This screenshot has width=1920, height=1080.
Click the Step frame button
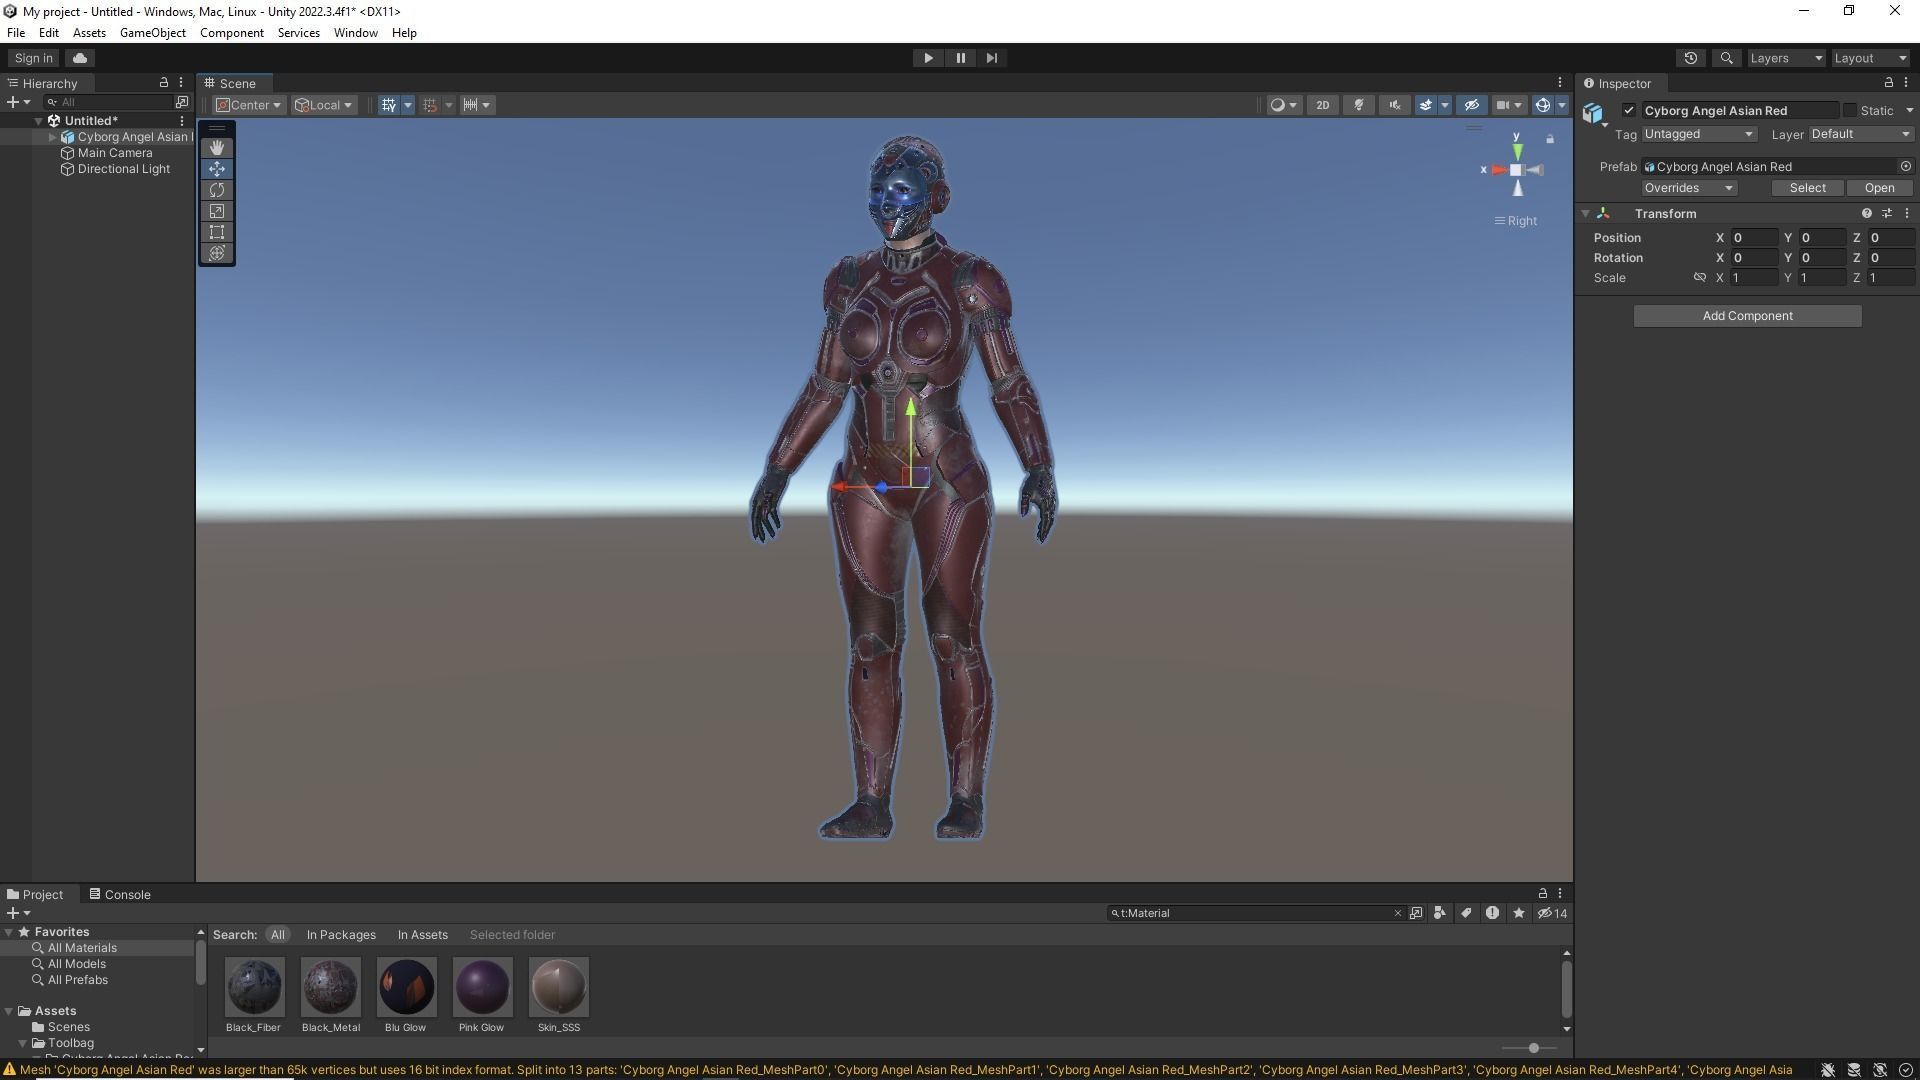(991, 58)
